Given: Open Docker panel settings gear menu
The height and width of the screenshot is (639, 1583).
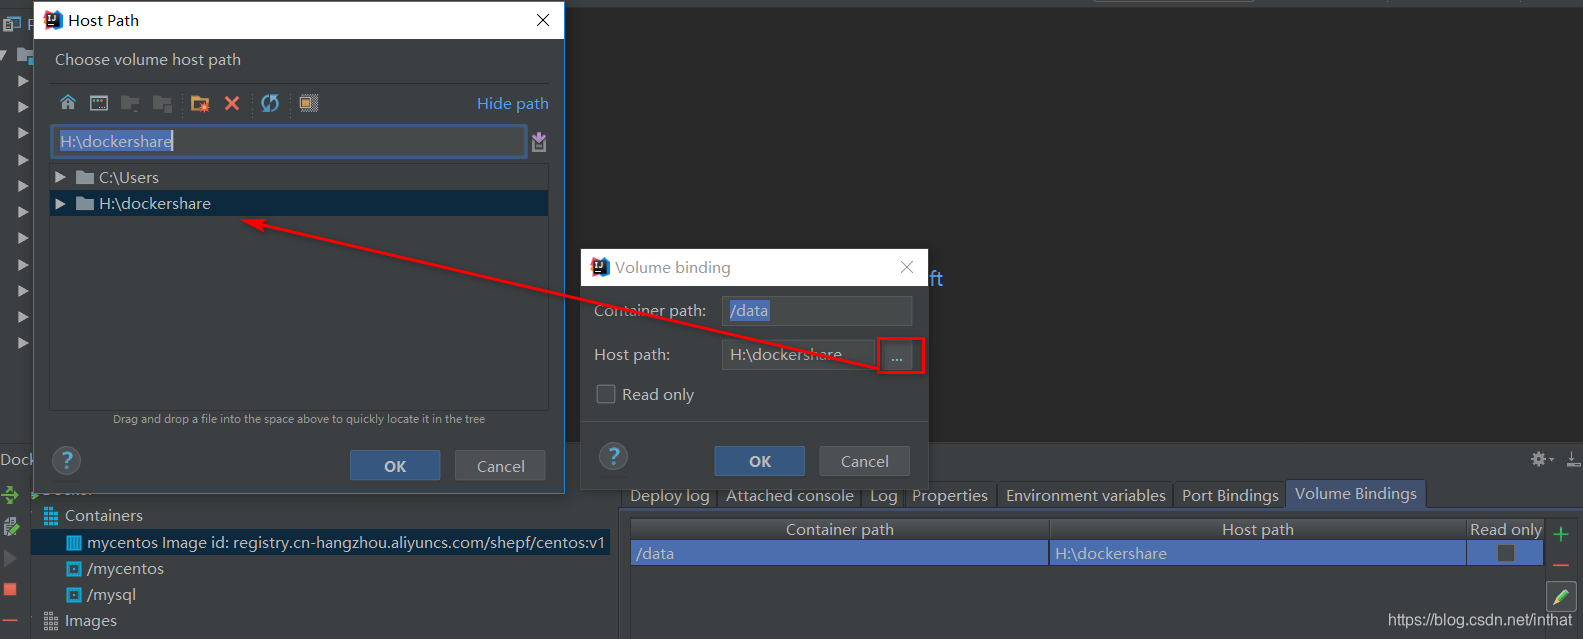Looking at the screenshot, I should [1541, 459].
